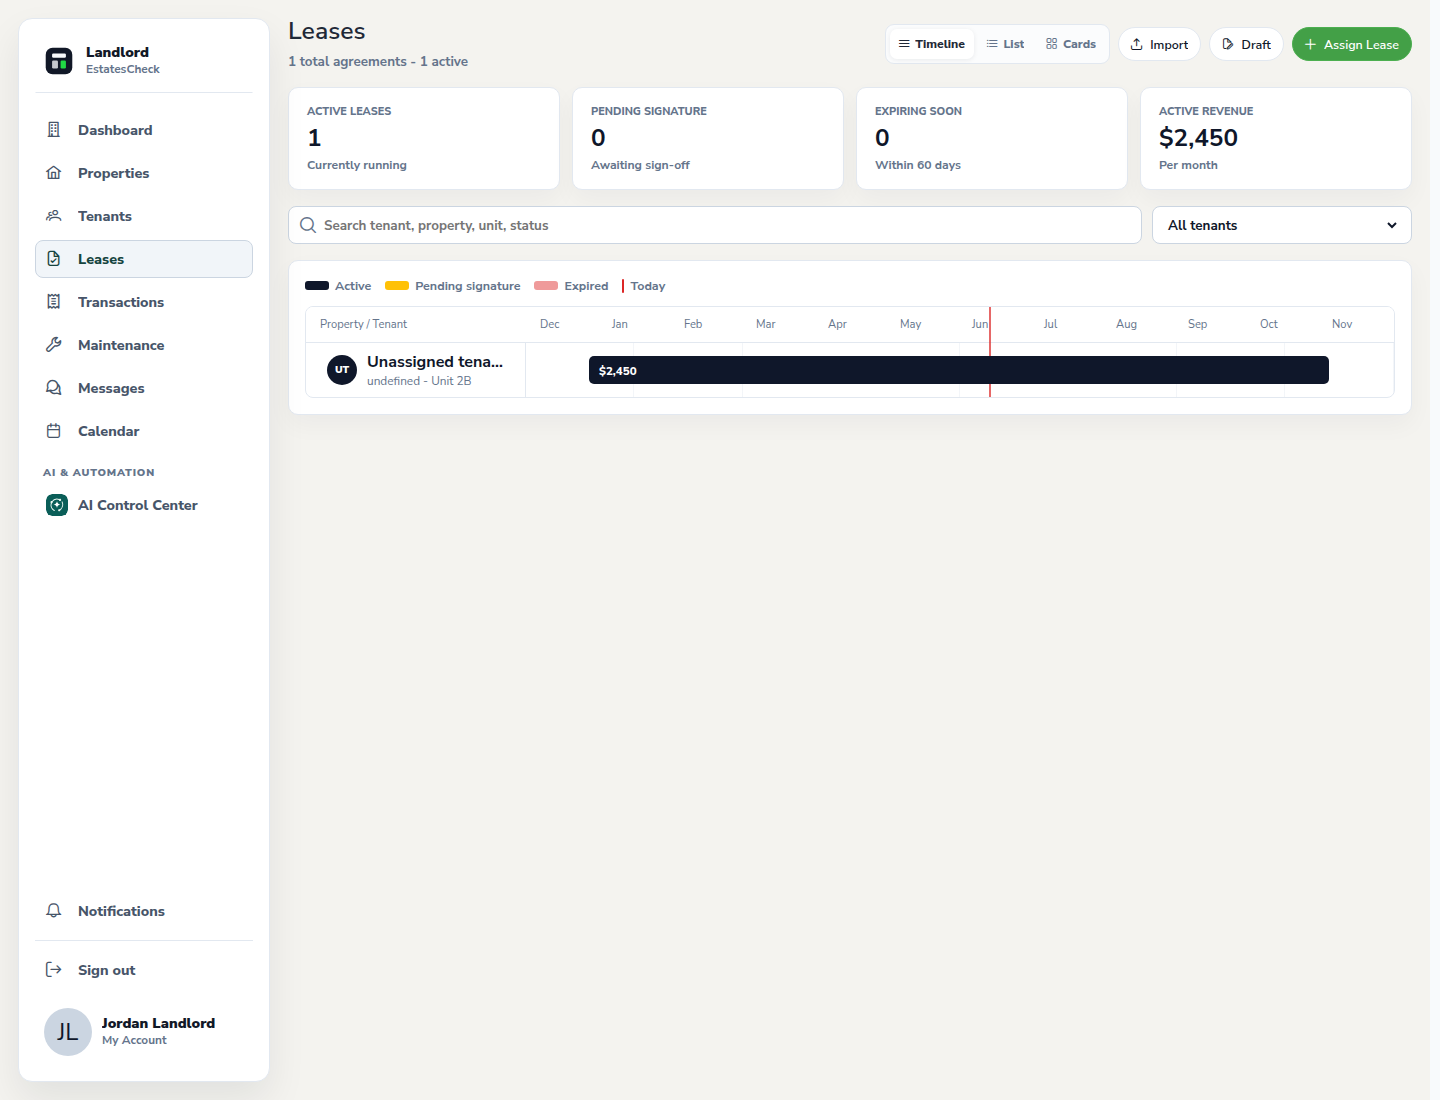Screen dimensions: 1440x1100
Task: Open Tenants page
Action: coord(144,216)
